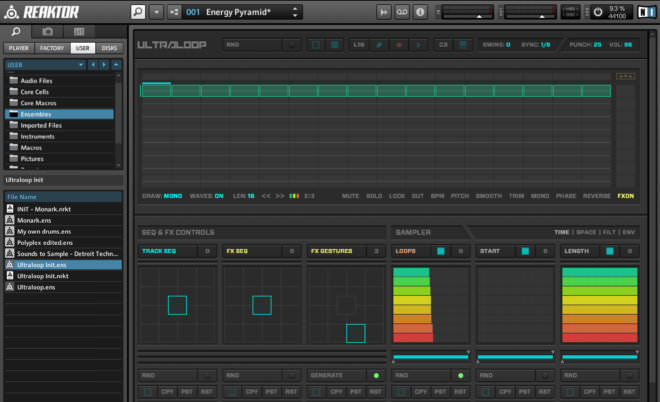Image resolution: width=660 pixels, height=402 pixels.
Task: Open the USER location dropdown
Action: coord(45,65)
